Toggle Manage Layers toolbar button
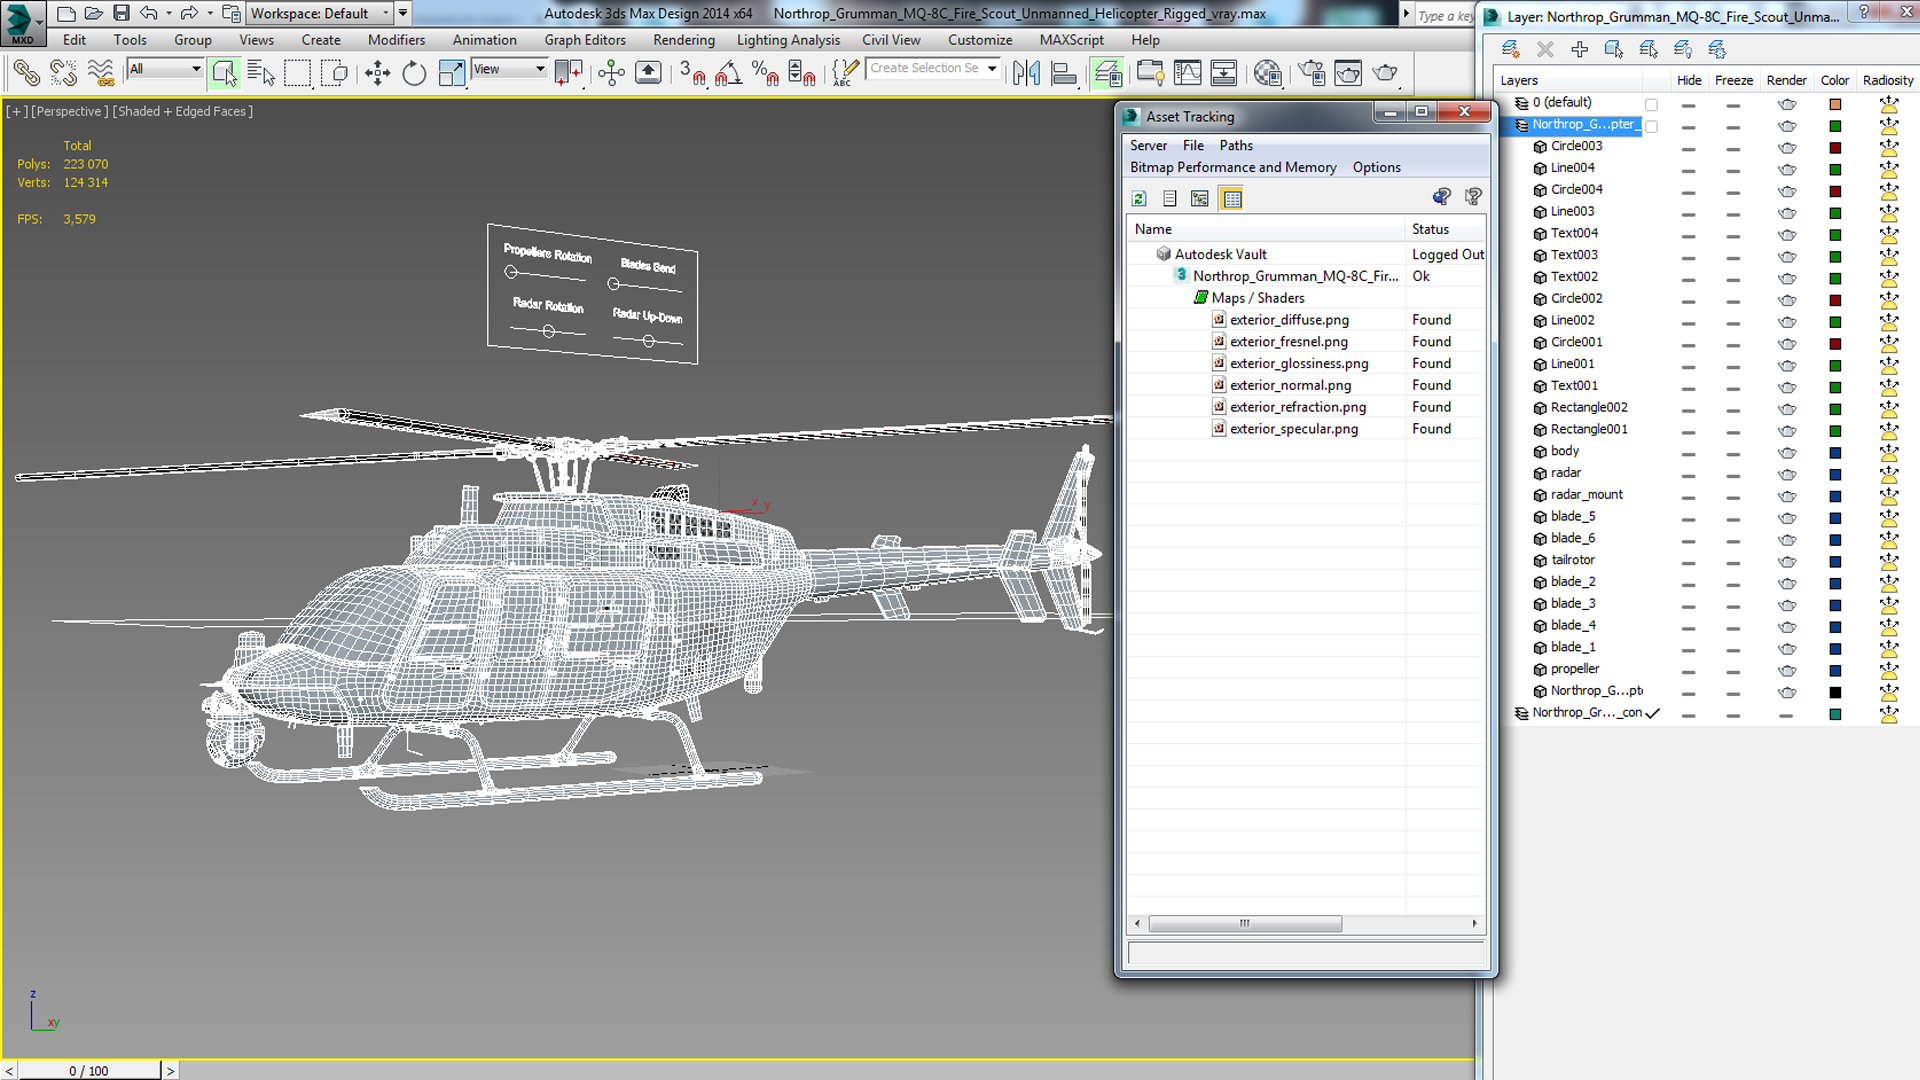 click(x=1107, y=73)
